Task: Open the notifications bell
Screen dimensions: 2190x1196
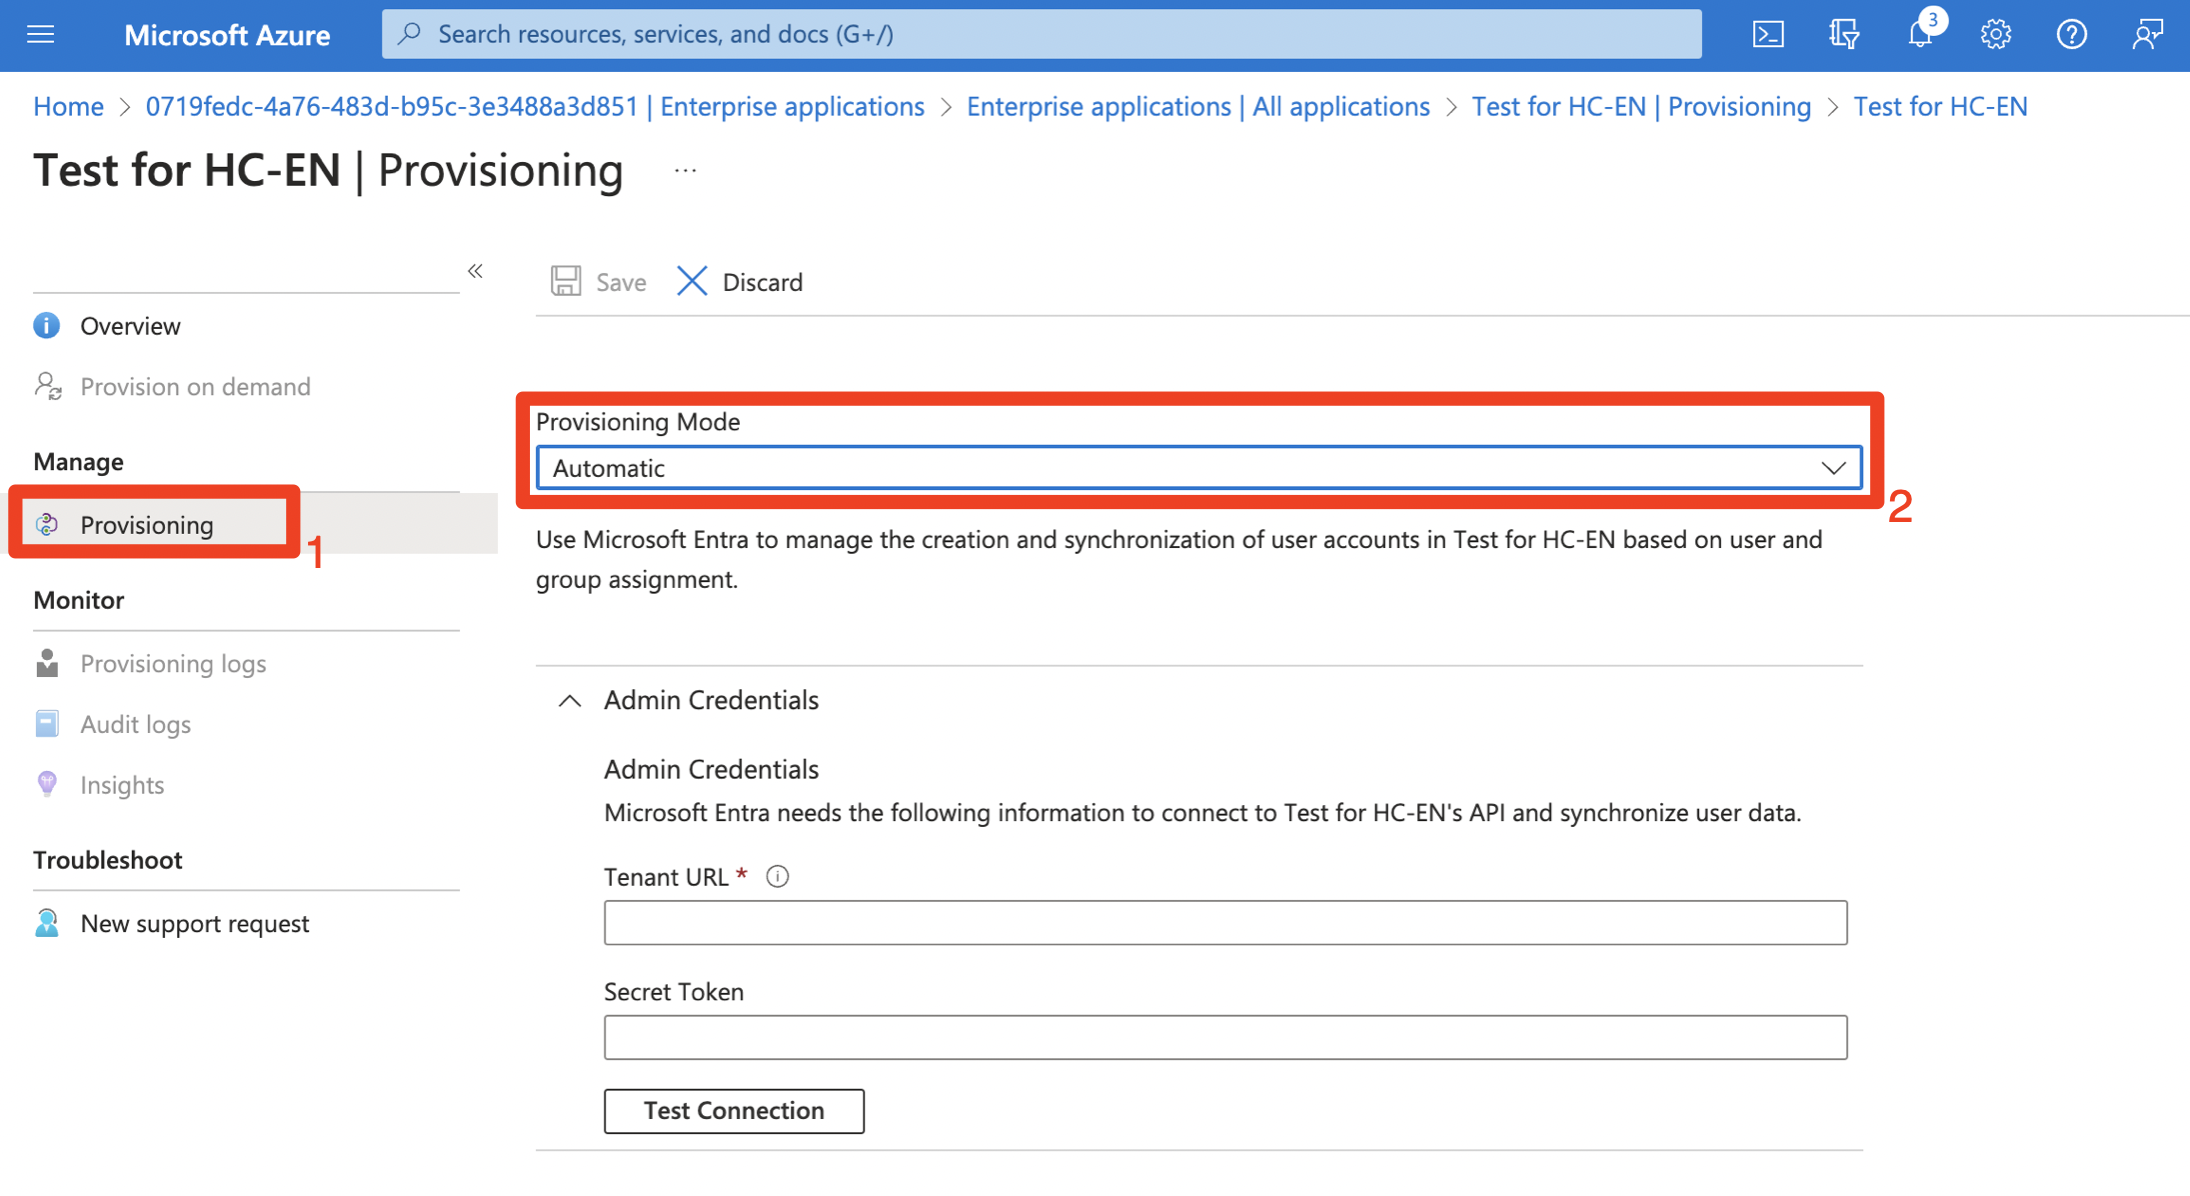Action: tap(1920, 35)
